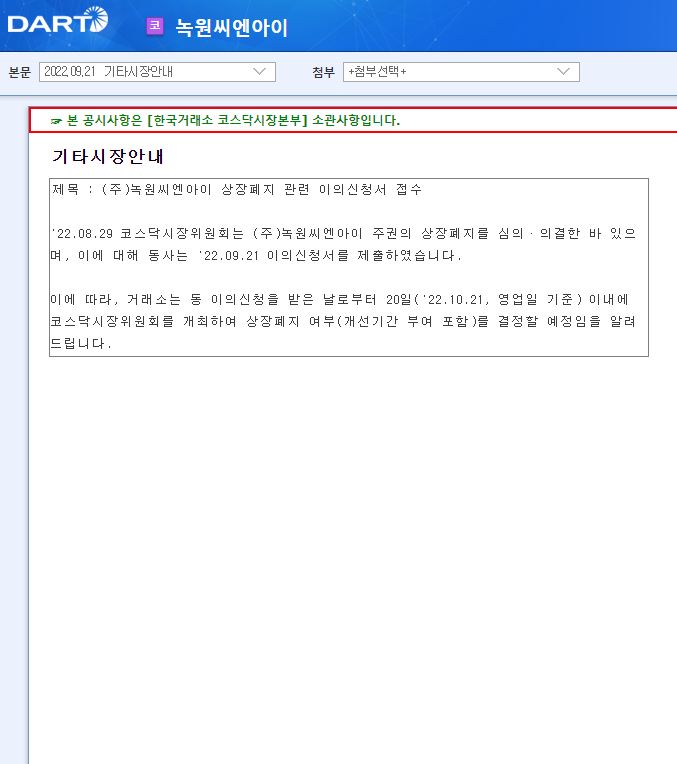The image size is (677, 764).
Task: Click the 첨부 label
Action: click(x=324, y=73)
